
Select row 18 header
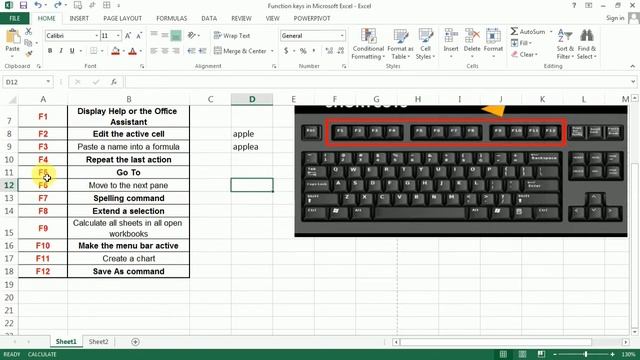(x=9, y=271)
